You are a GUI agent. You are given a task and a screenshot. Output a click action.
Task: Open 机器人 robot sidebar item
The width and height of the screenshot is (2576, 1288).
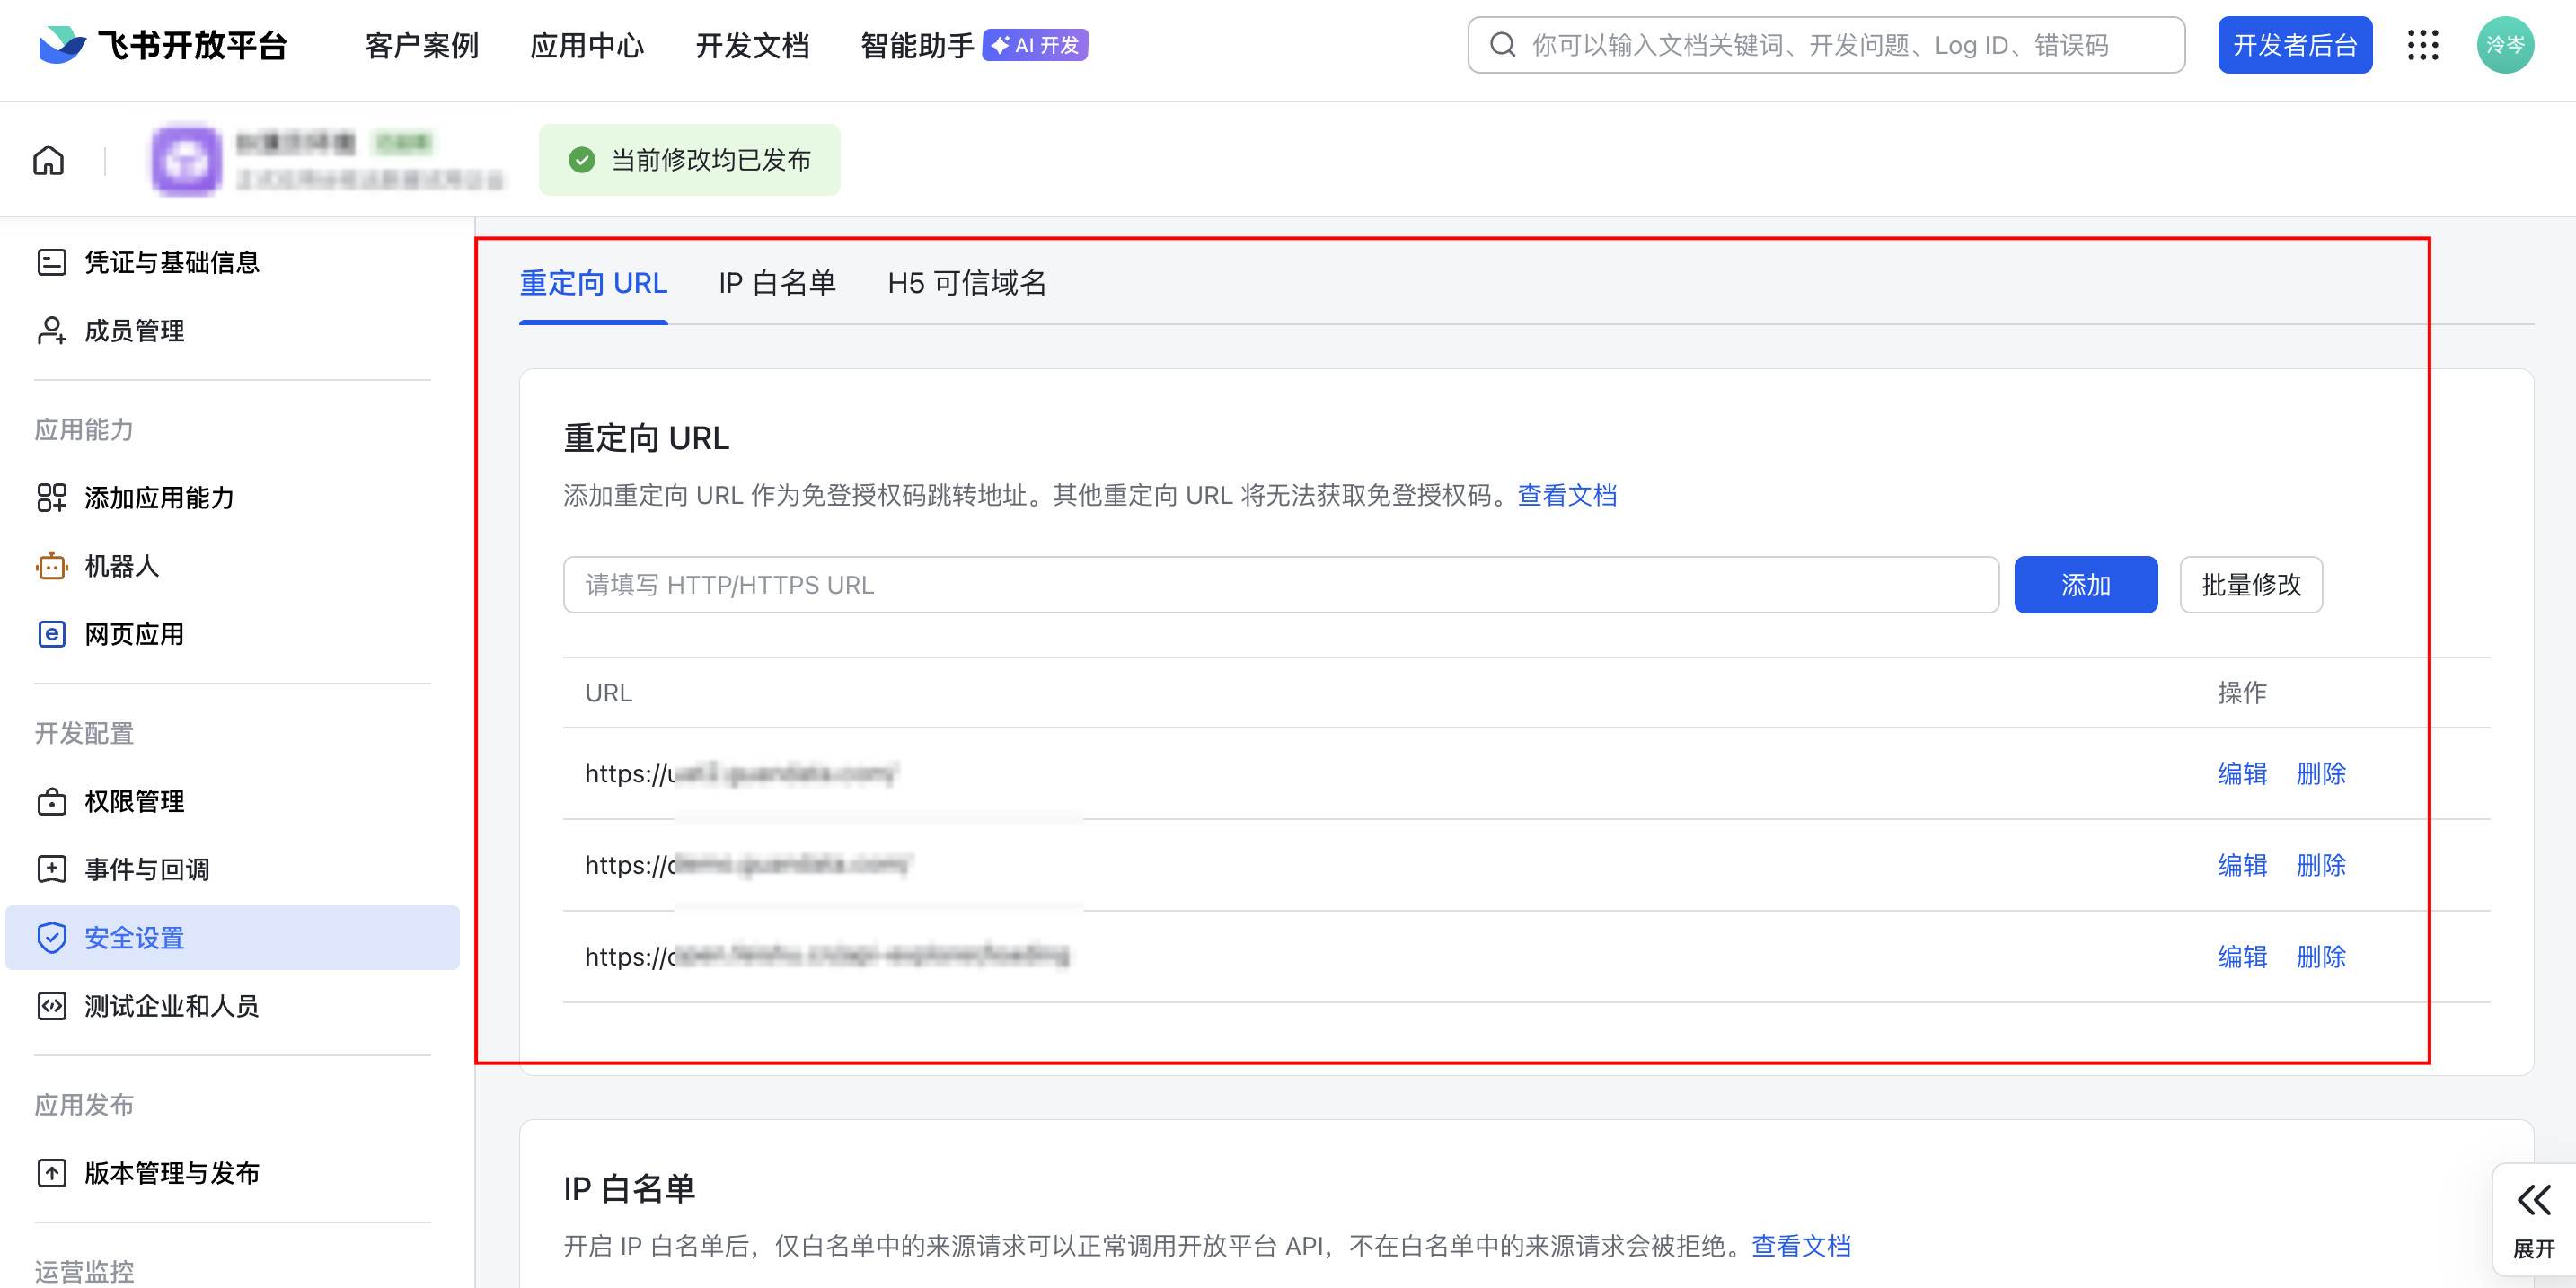[x=121, y=566]
